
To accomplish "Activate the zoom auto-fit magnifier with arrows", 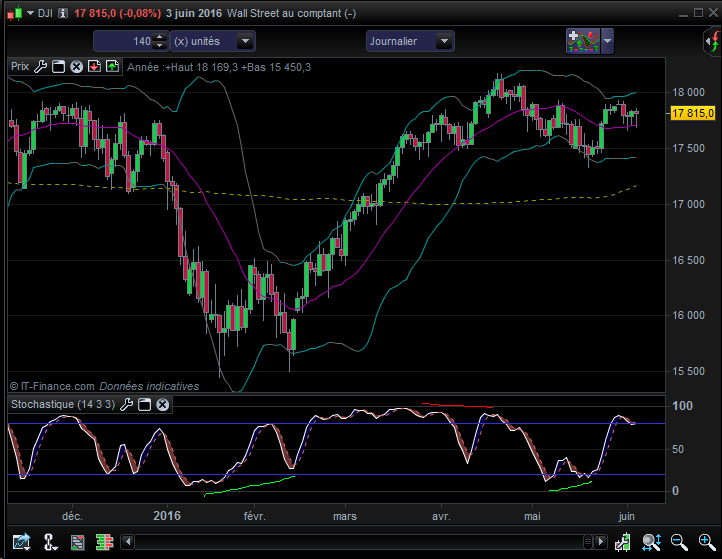I will tap(652, 542).
